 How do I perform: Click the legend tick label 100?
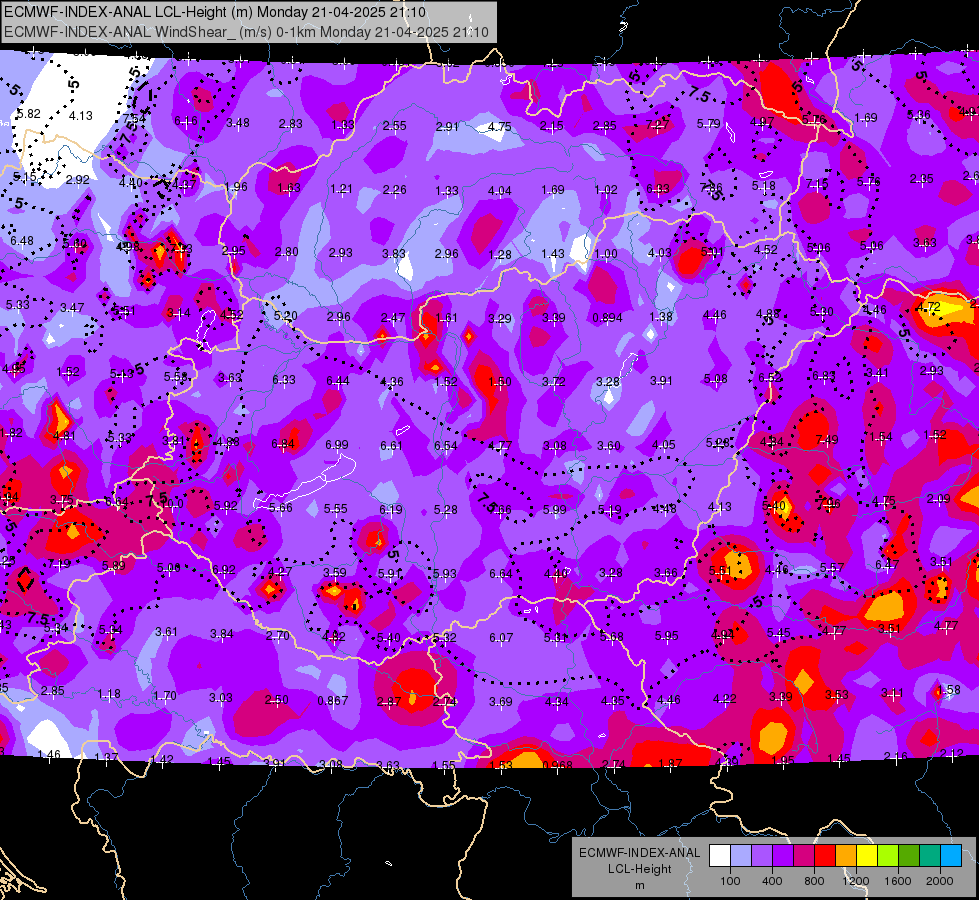tap(730, 881)
